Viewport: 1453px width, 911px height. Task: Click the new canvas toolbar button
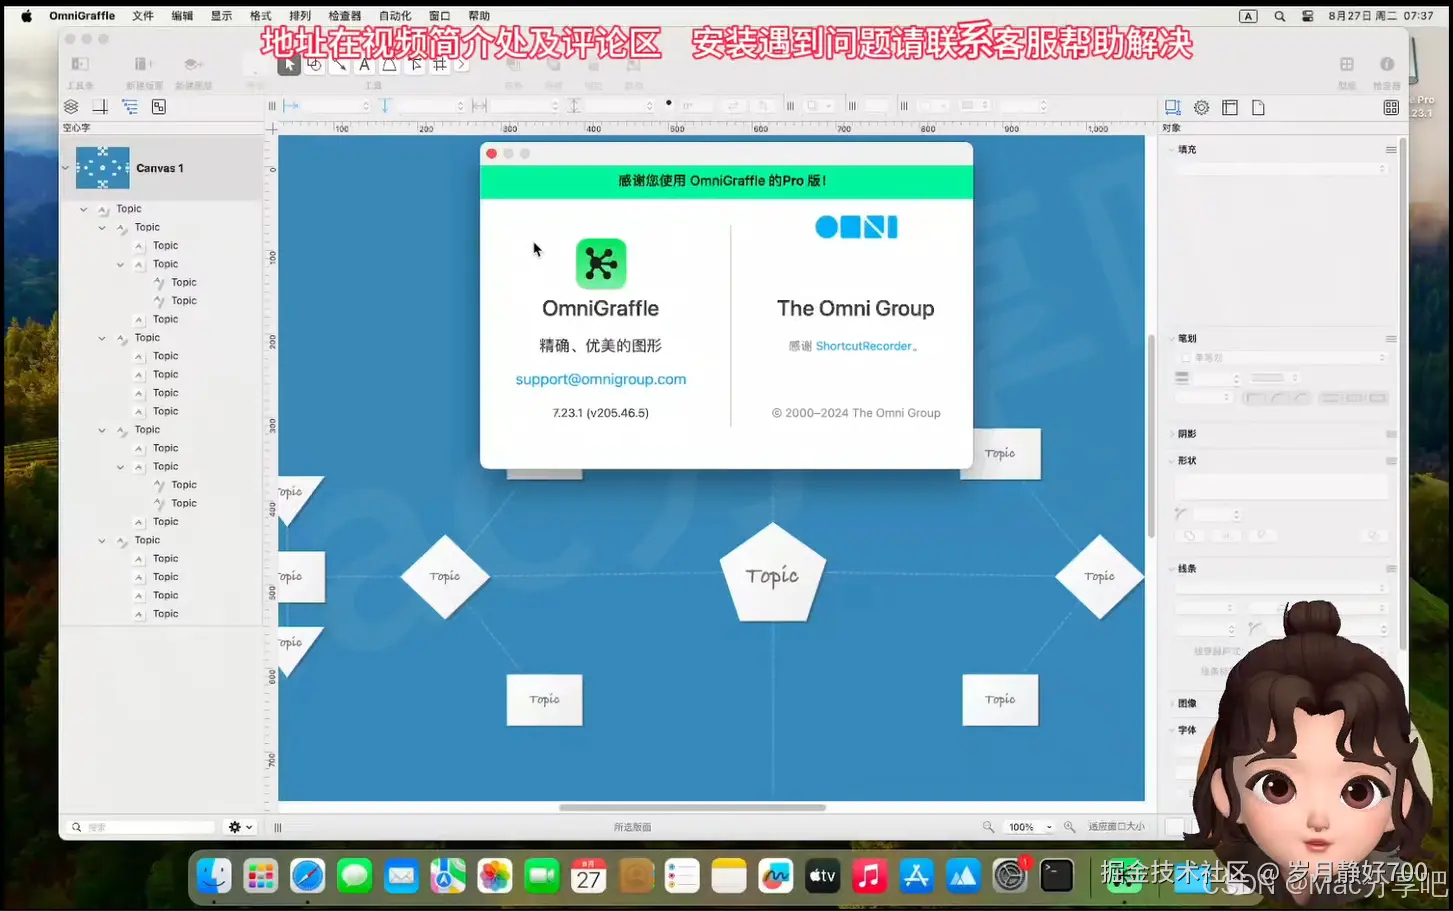(142, 64)
